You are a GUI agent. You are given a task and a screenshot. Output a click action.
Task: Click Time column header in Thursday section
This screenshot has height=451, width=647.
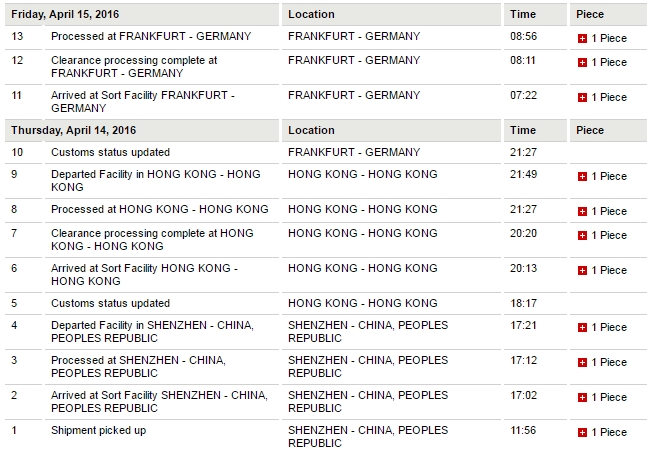click(523, 130)
